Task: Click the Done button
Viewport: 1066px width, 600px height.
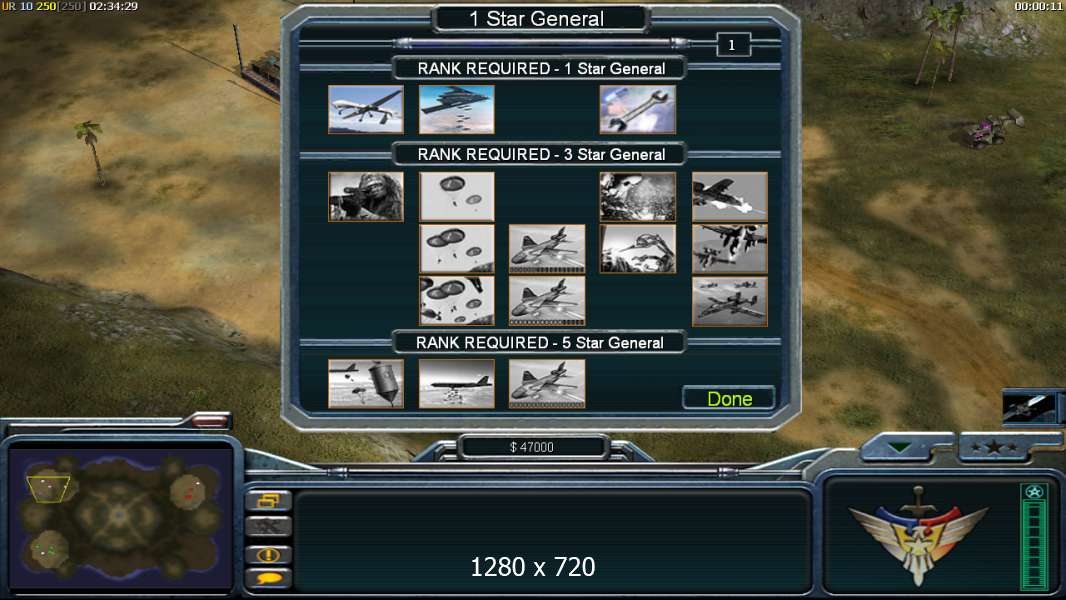Action: pyautogui.click(x=729, y=398)
